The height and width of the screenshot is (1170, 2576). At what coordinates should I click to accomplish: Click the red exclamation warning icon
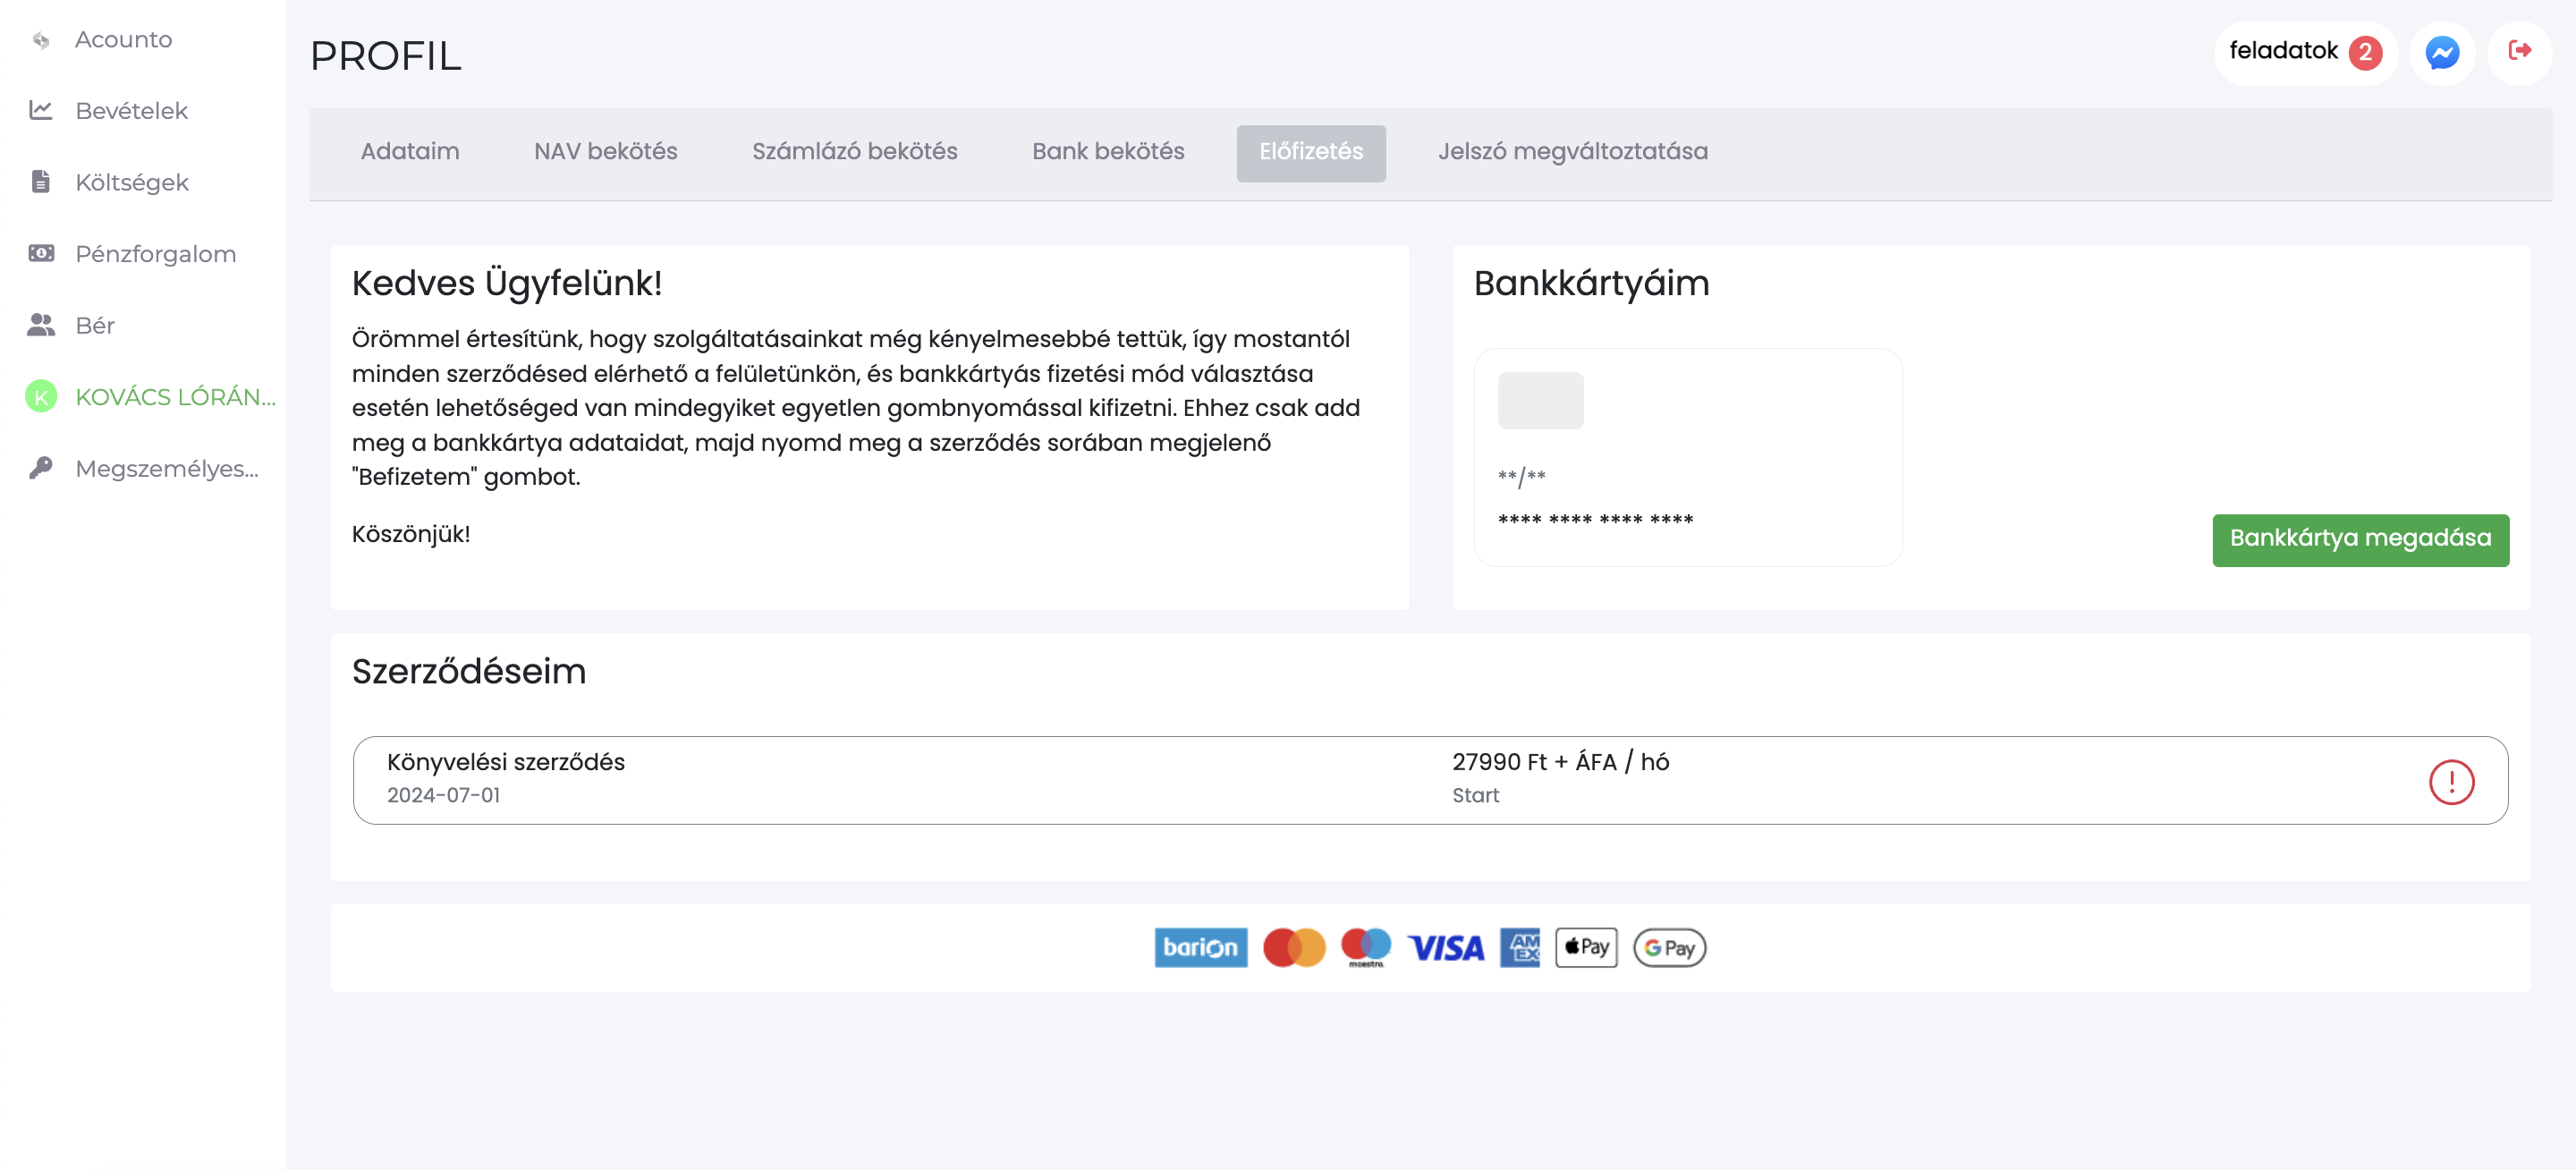coord(2450,782)
